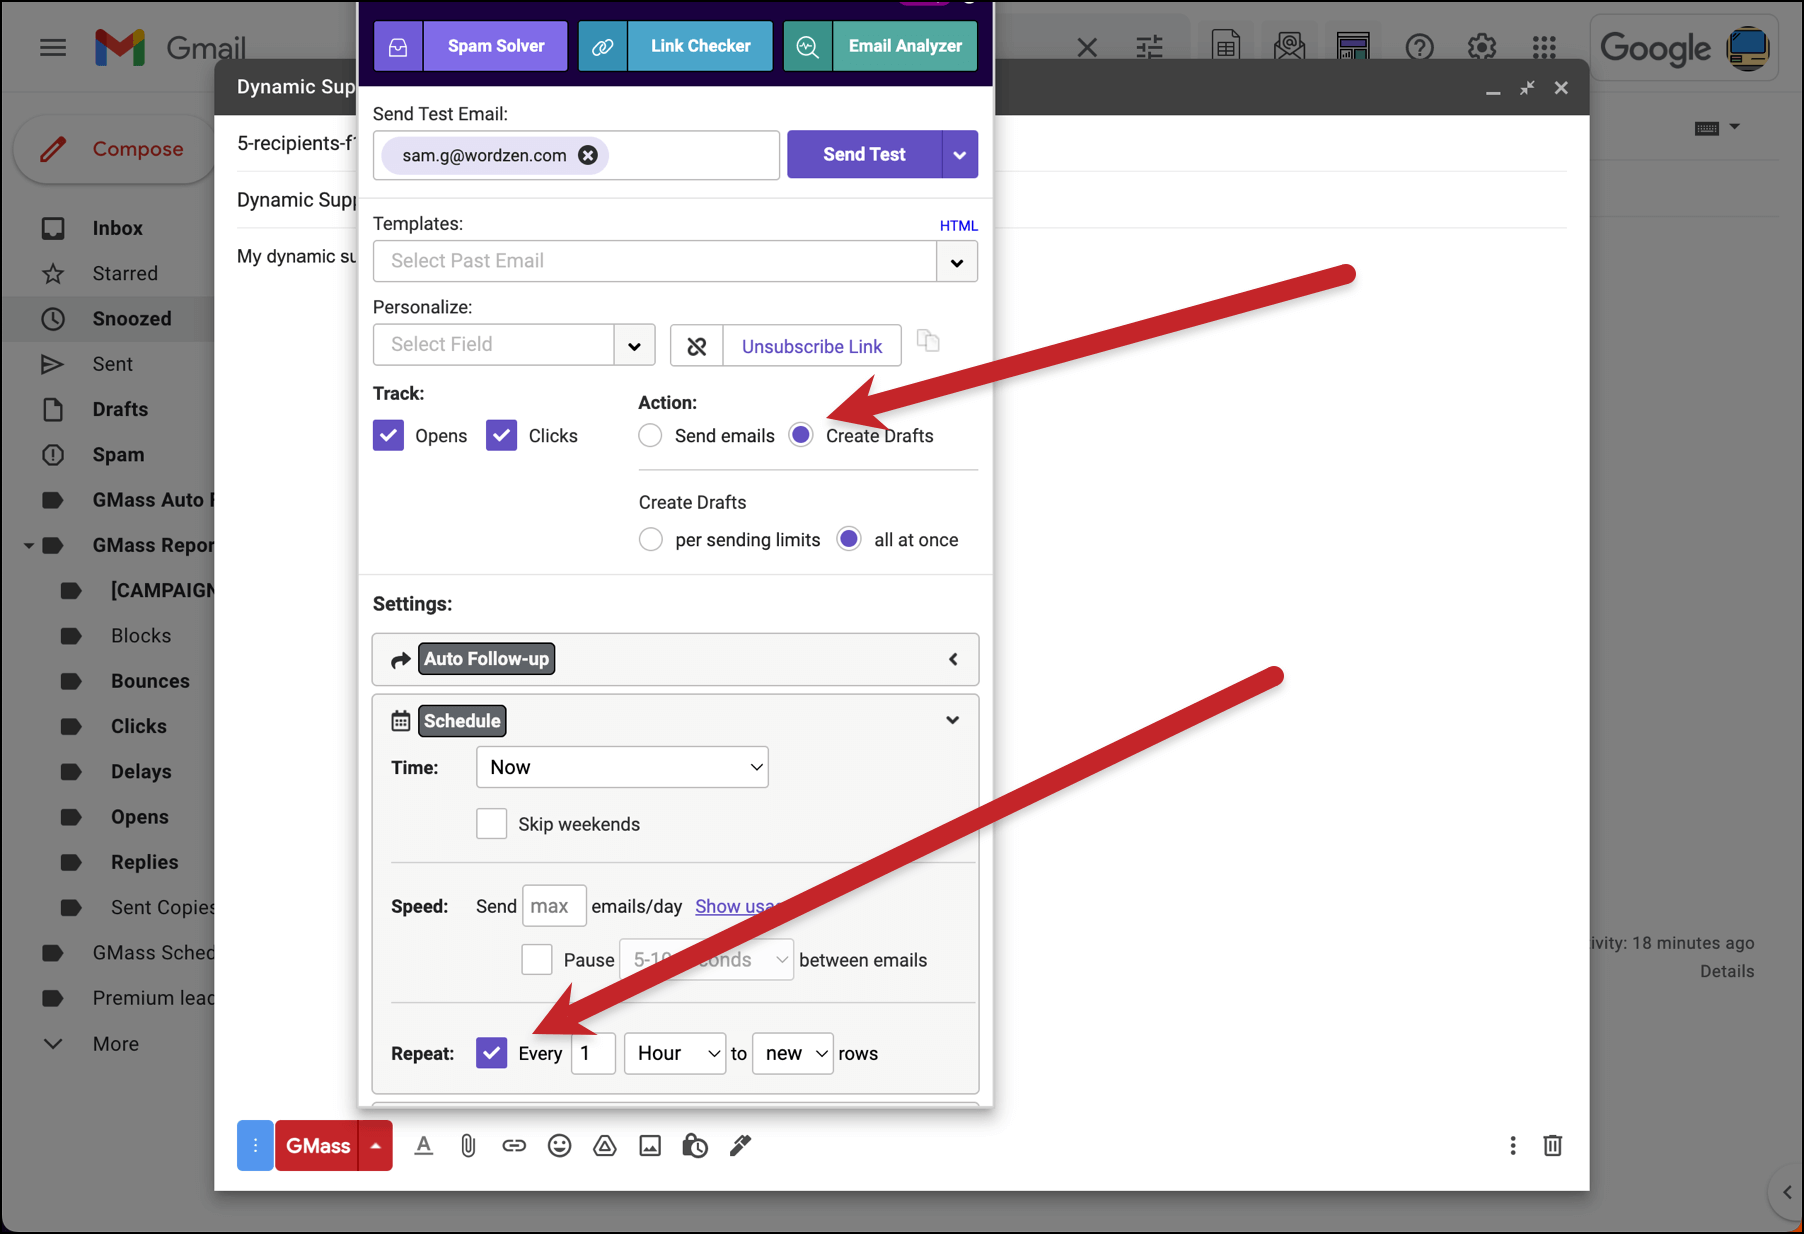Open formatting options text icon
1804x1234 pixels.
pyautogui.click(x=424, y=1146)
